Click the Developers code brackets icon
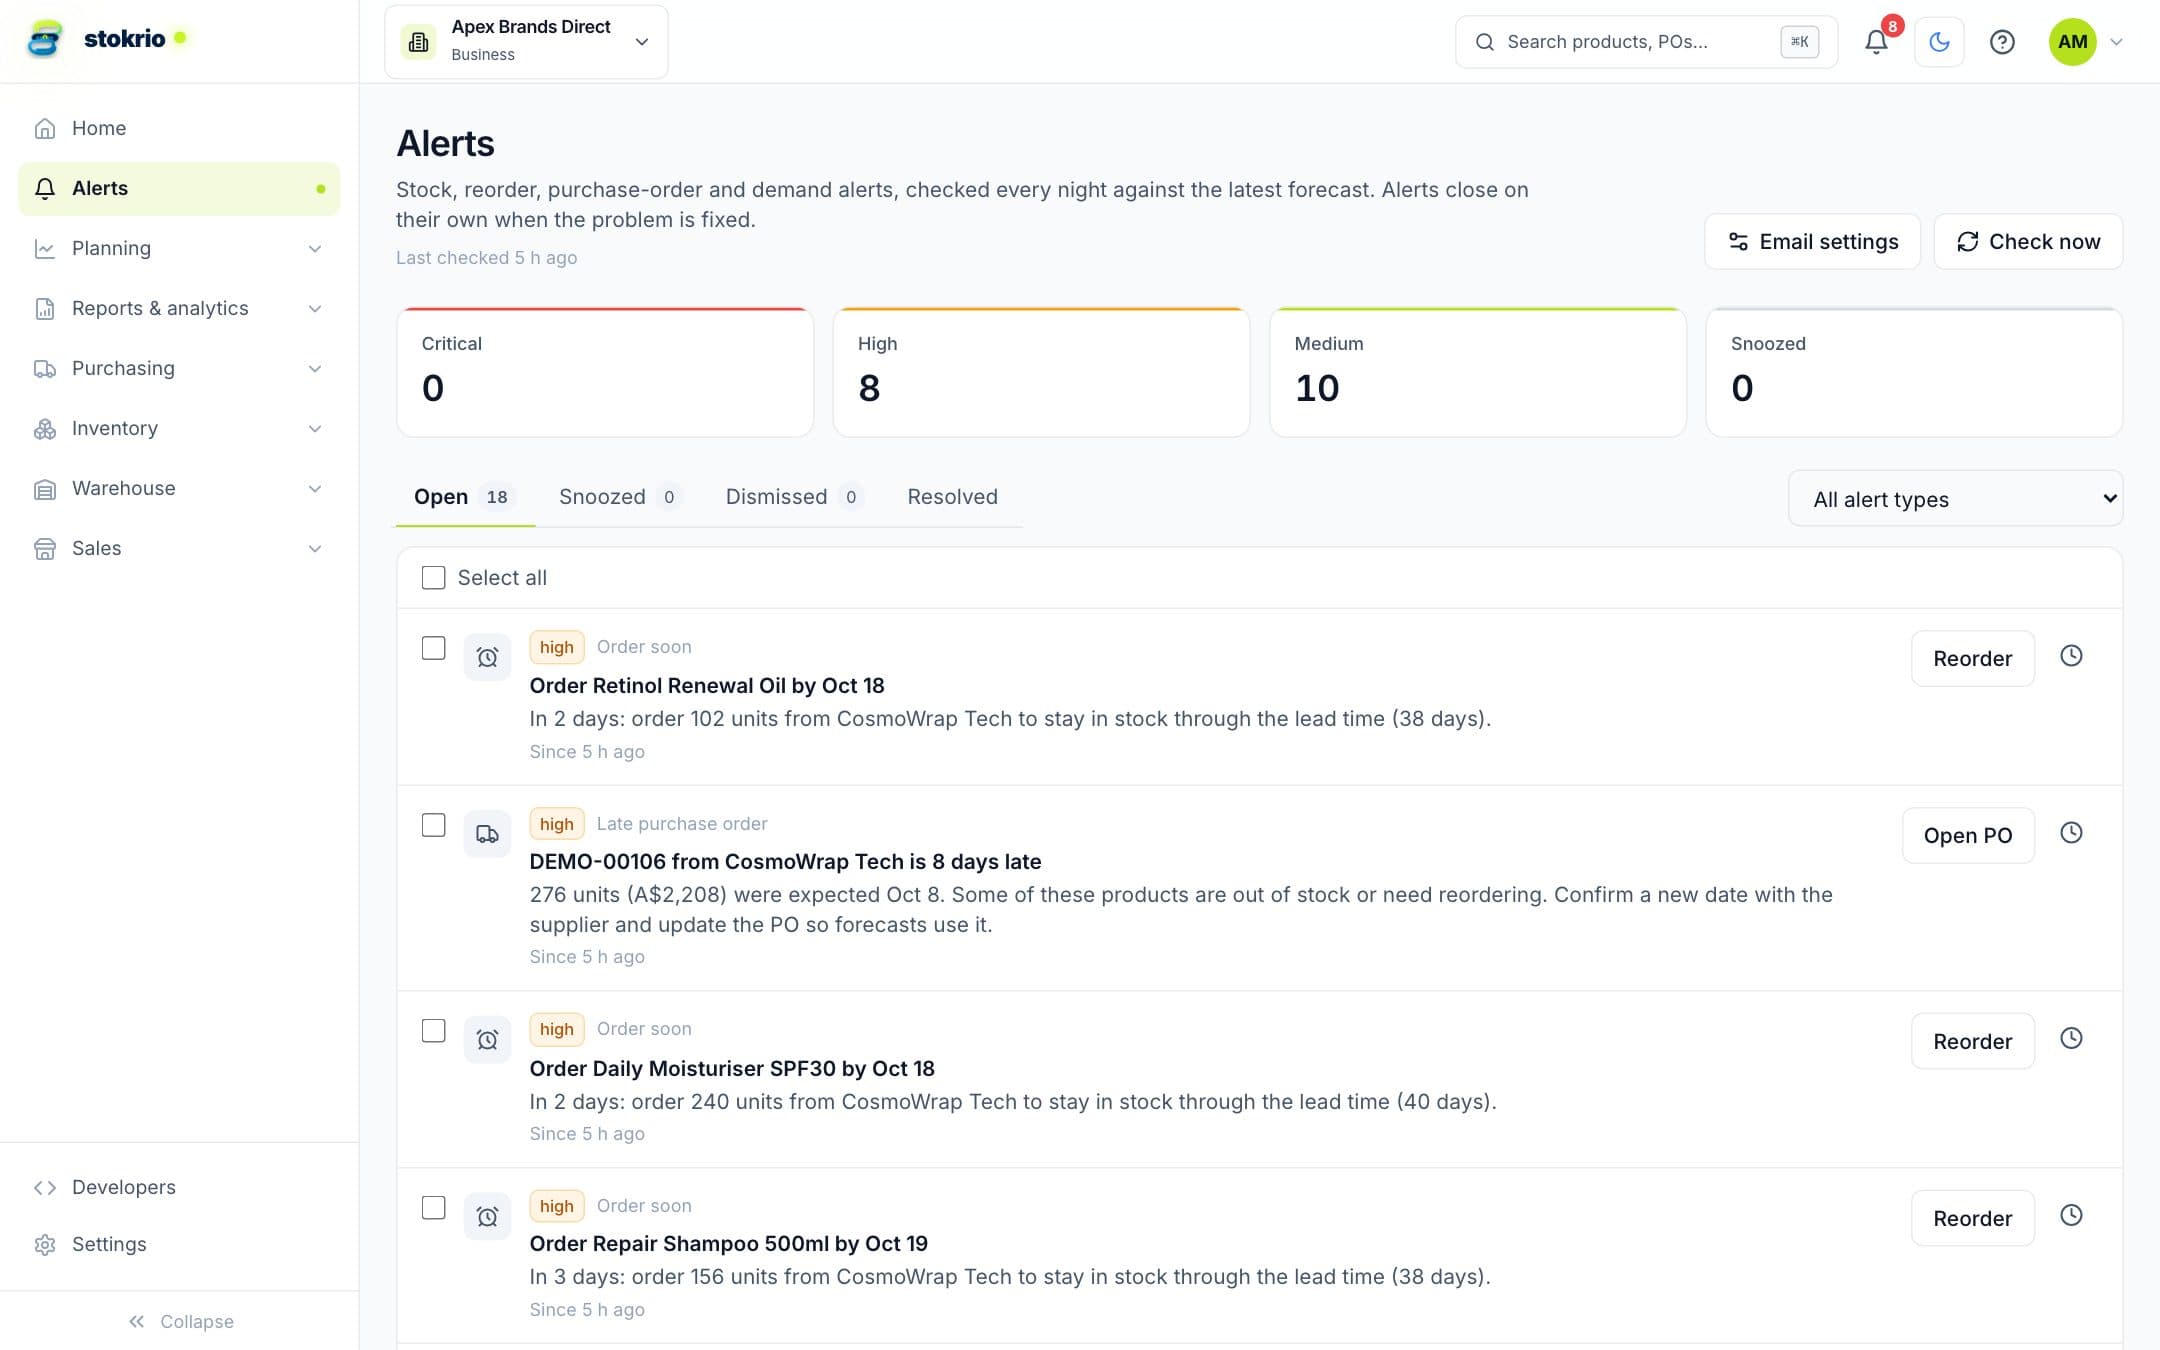Viewport: 2160px width, 1350px height. [45, 1187]
